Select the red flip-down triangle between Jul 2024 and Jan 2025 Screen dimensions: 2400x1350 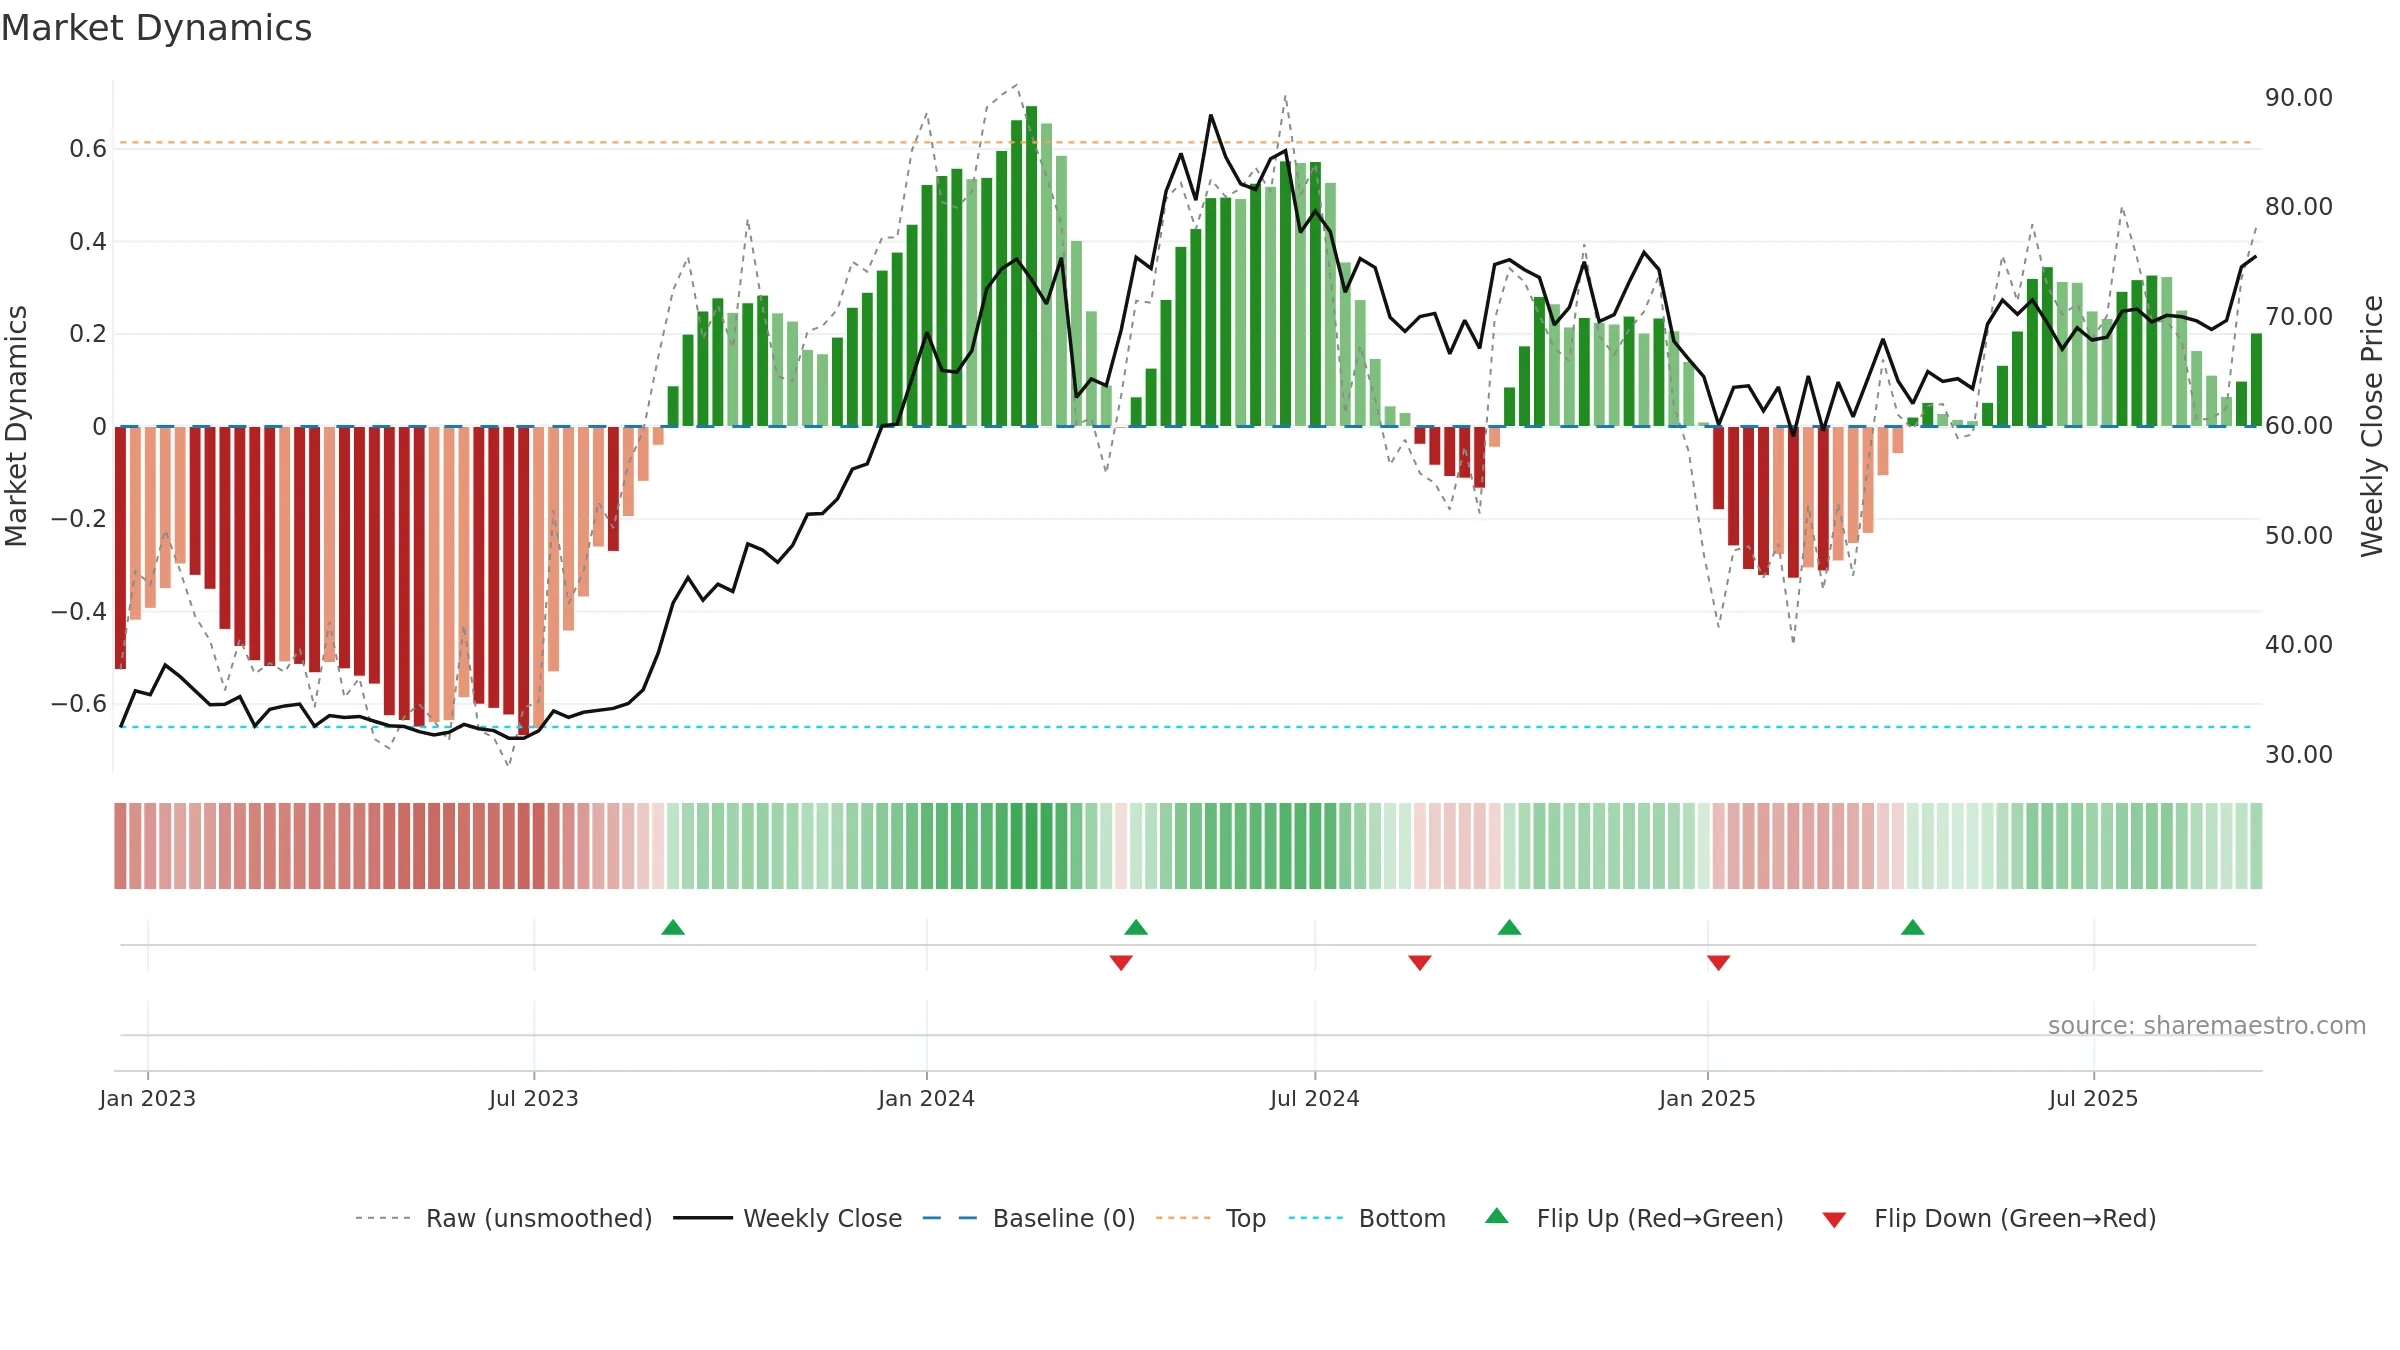pos(1419,963)
